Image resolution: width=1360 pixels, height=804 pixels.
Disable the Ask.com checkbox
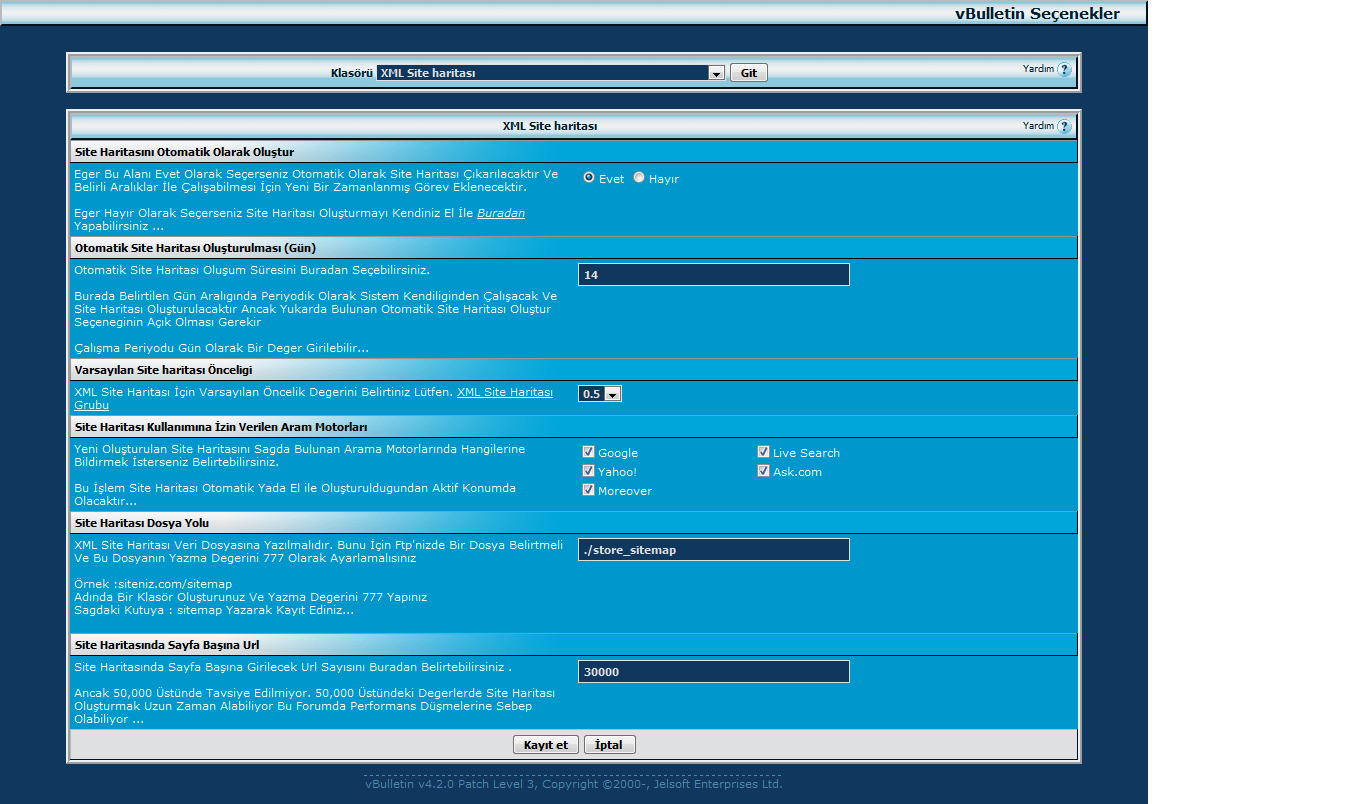(763, 471)
